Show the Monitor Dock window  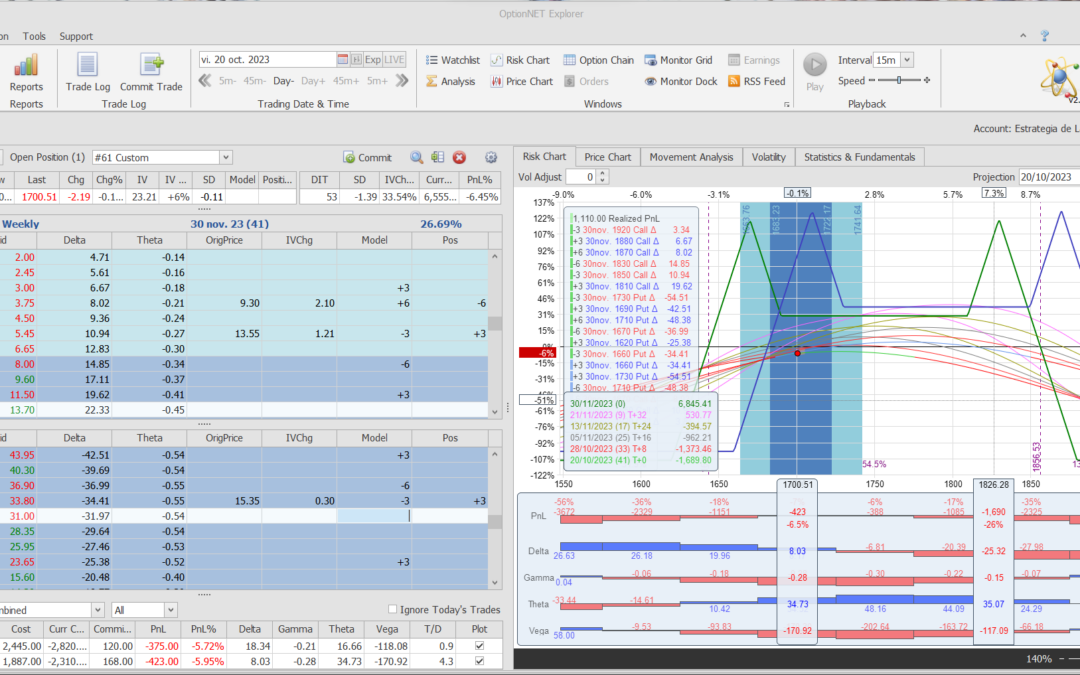click(x=680, y=82)
